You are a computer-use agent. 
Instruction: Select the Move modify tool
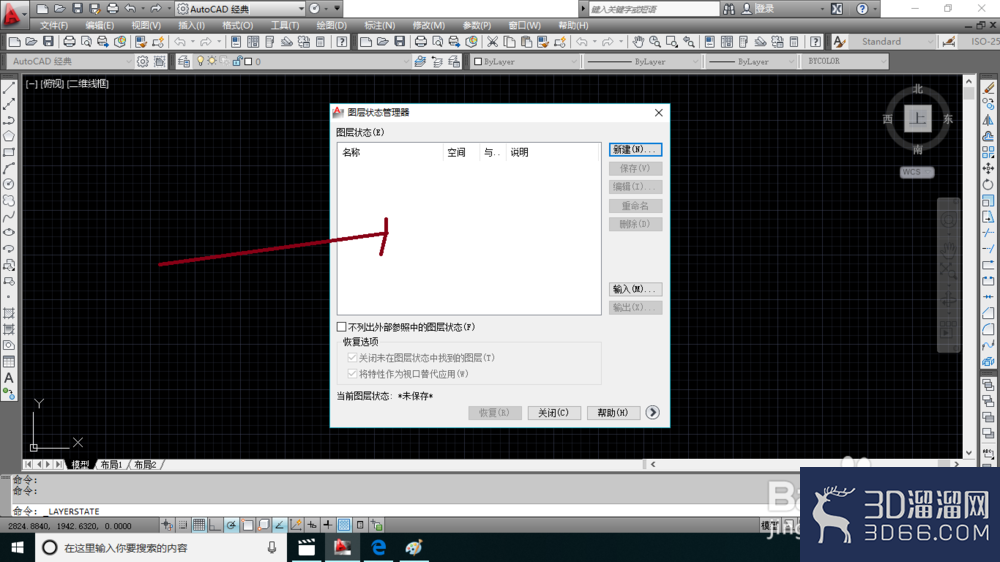[988, 168]
